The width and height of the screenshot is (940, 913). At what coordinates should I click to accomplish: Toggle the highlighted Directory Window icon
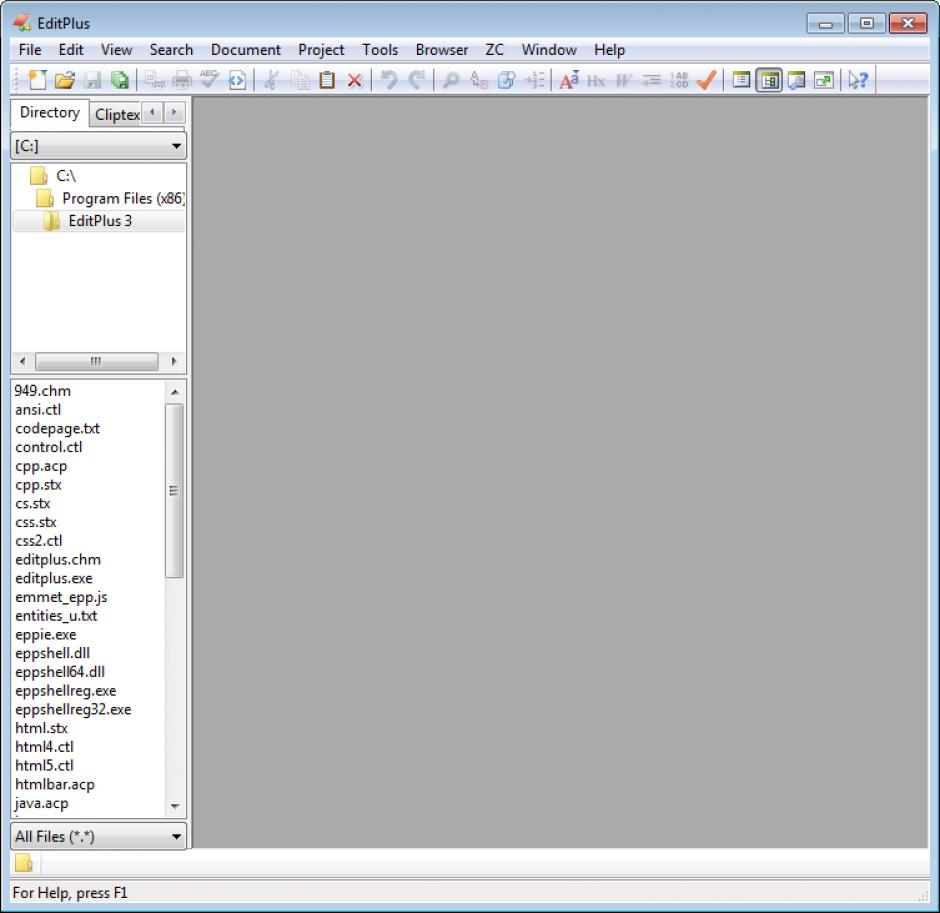pyautogui.click(x=769, y=80)
